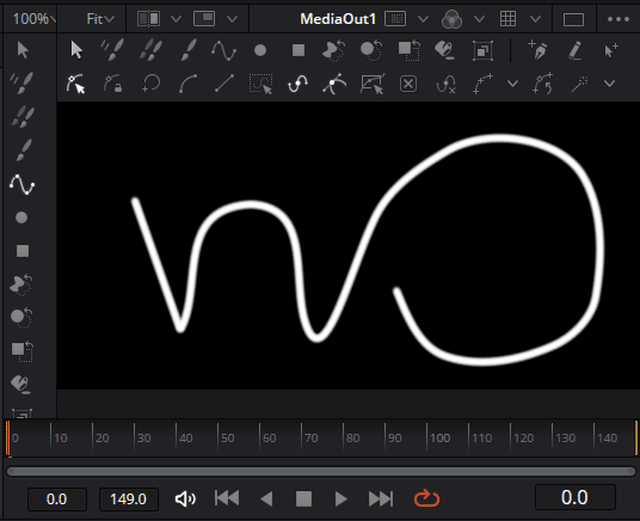The height and width of the screenshot is (521, 640).
Task: Expand the Region of Interest options chevron
Action: pyautogui.click(x=423, y=19)
